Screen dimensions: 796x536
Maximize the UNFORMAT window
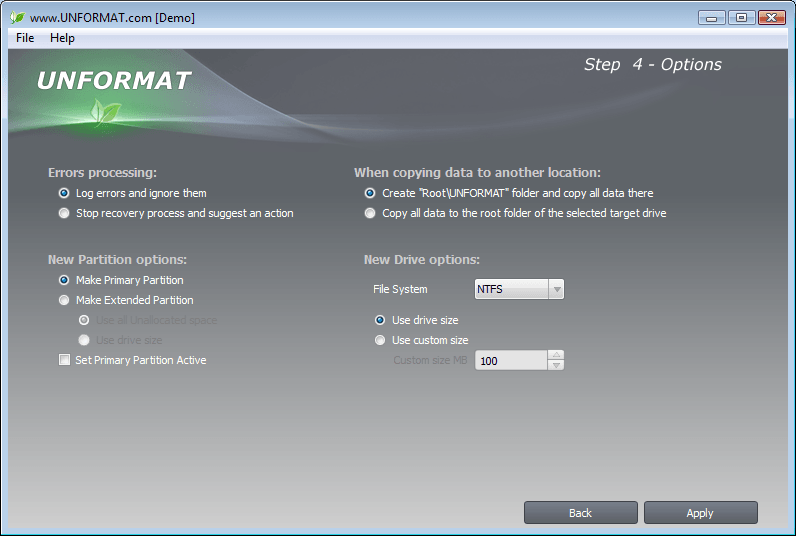coord(741,18)
